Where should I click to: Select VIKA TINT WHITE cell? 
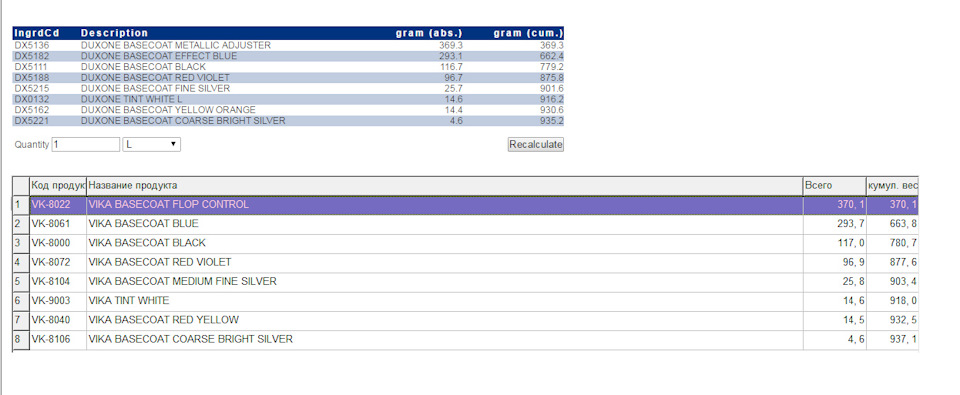tap(444, 301)
